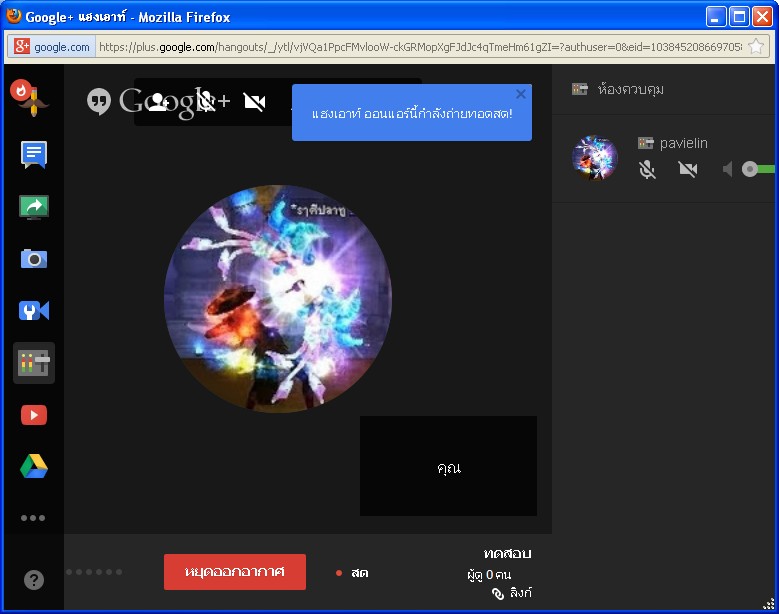Image resolution: width=779 pixels, height=614 pixels.
Task: Maximize the Firefox window
Action: 739,17
